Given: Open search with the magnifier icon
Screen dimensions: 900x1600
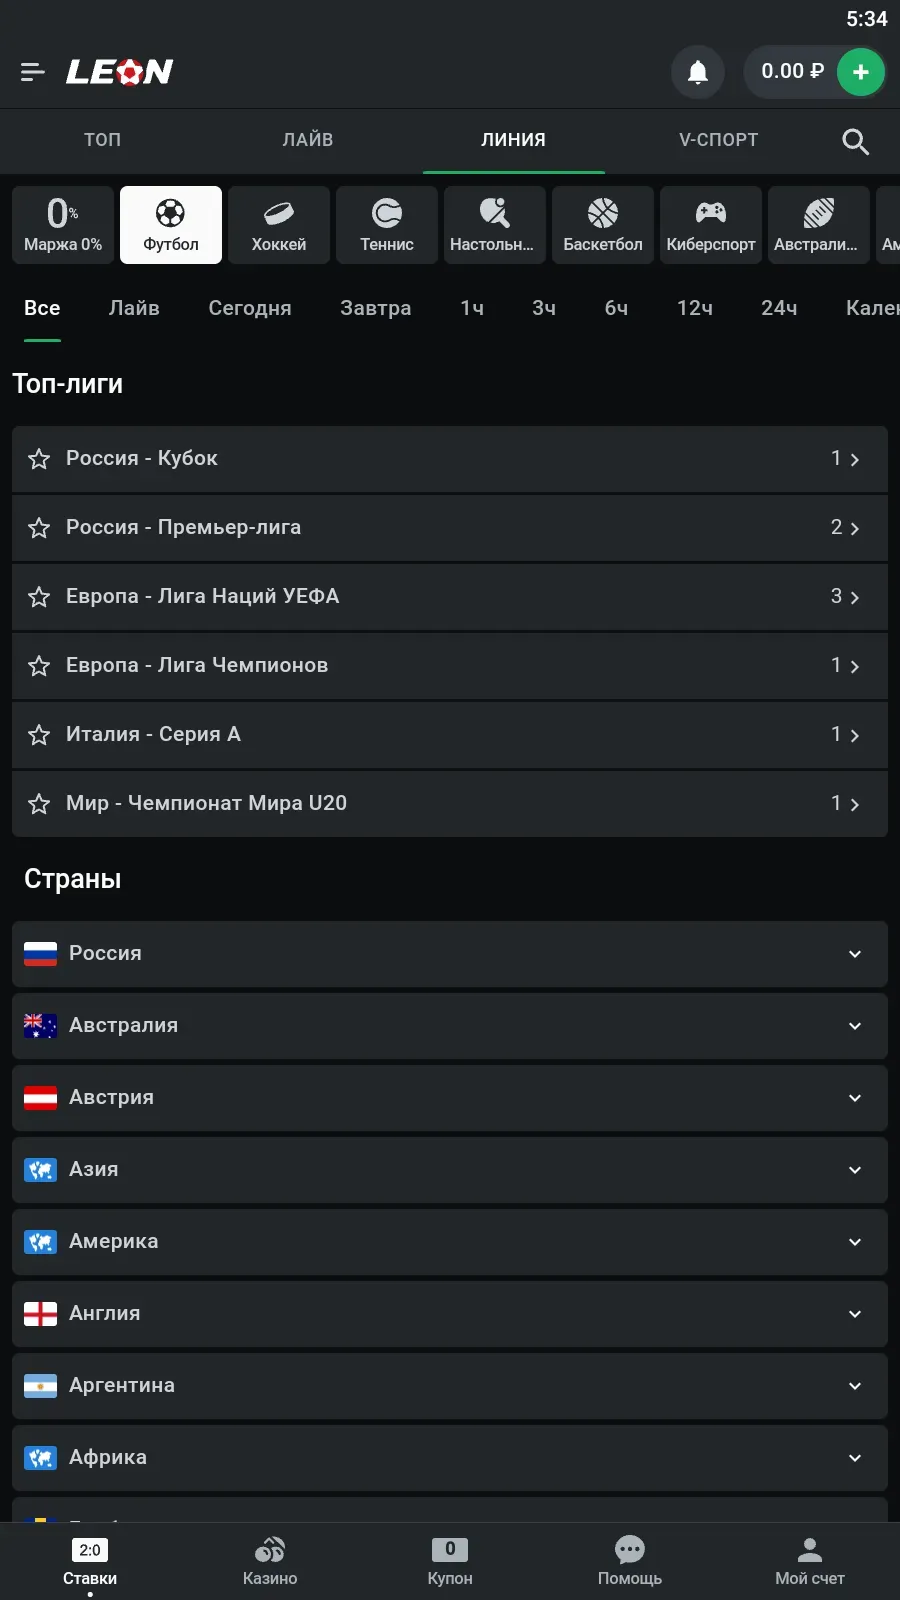Looking at the screenshot, I should click(x=855, y=141).
